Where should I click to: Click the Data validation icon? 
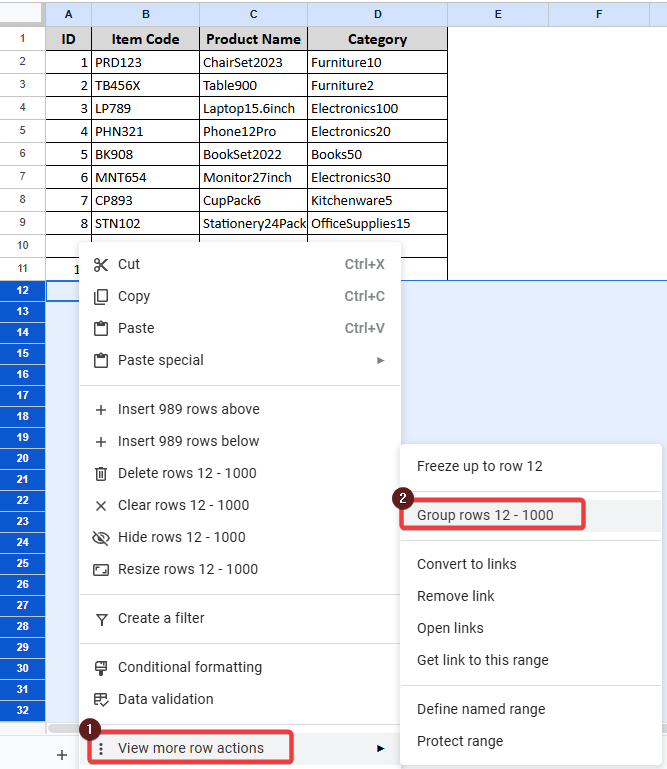(x=100, y=699)
